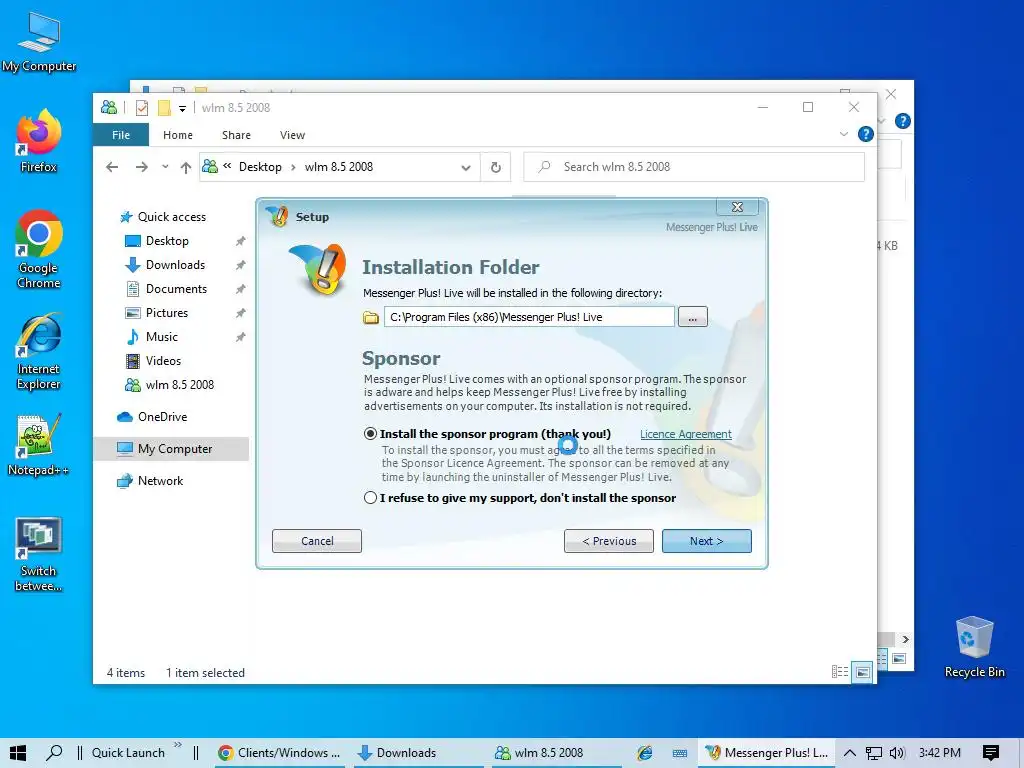This screenshot has width=1024, height=768.
Task: Switch to Messenger Plus! taskbar item
Action: [x=767, y=753]
